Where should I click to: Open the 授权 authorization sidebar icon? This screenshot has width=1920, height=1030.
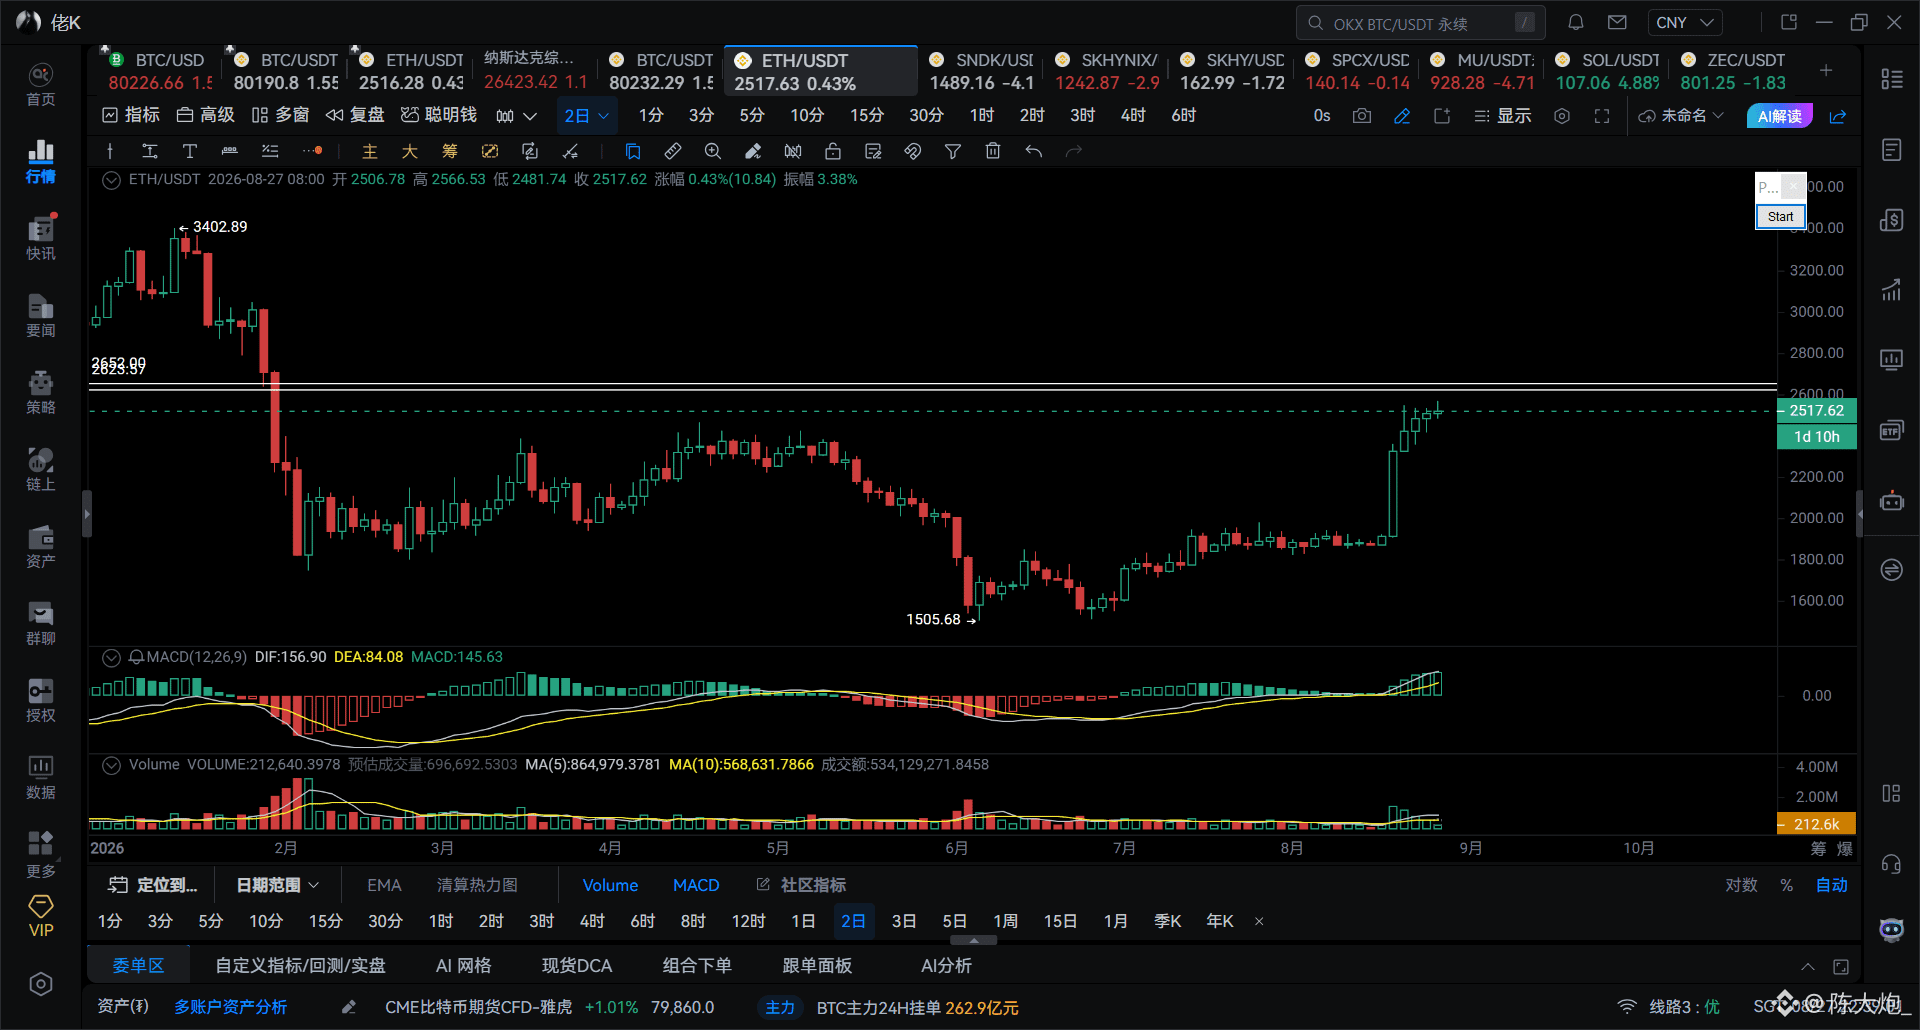(41, 701)
